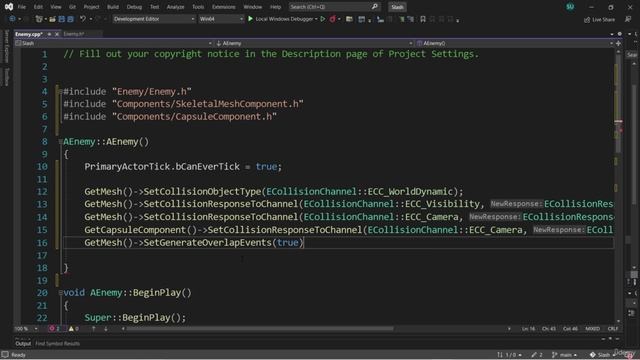Image resolution: width=640 pixels, height=360 pixels.
Task: Open the Debug menu
Action: [x=134, y=7]
